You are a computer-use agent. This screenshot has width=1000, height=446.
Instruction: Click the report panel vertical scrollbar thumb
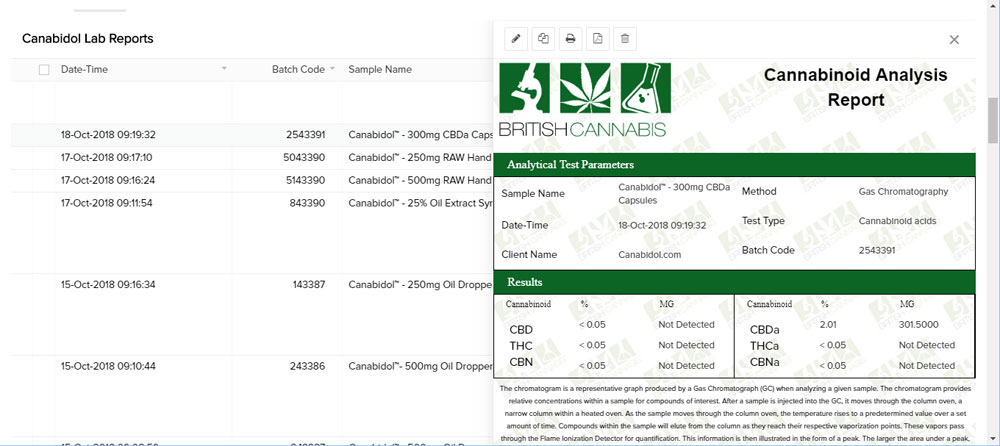point(992,121)
